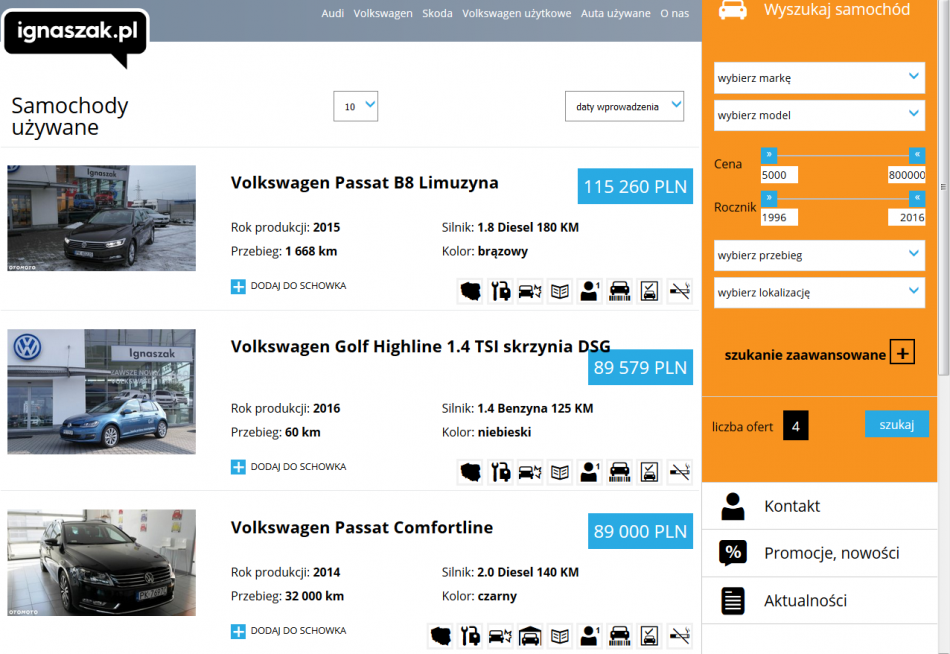This screenshot has width=950, height=654.
Task: Click first owner icon on Passat Comfortline listing
Action: 590,636
